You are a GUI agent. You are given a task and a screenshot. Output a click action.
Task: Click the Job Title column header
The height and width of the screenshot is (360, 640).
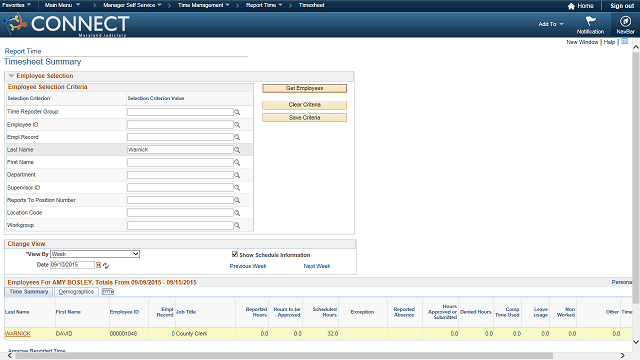coord(186,312)
